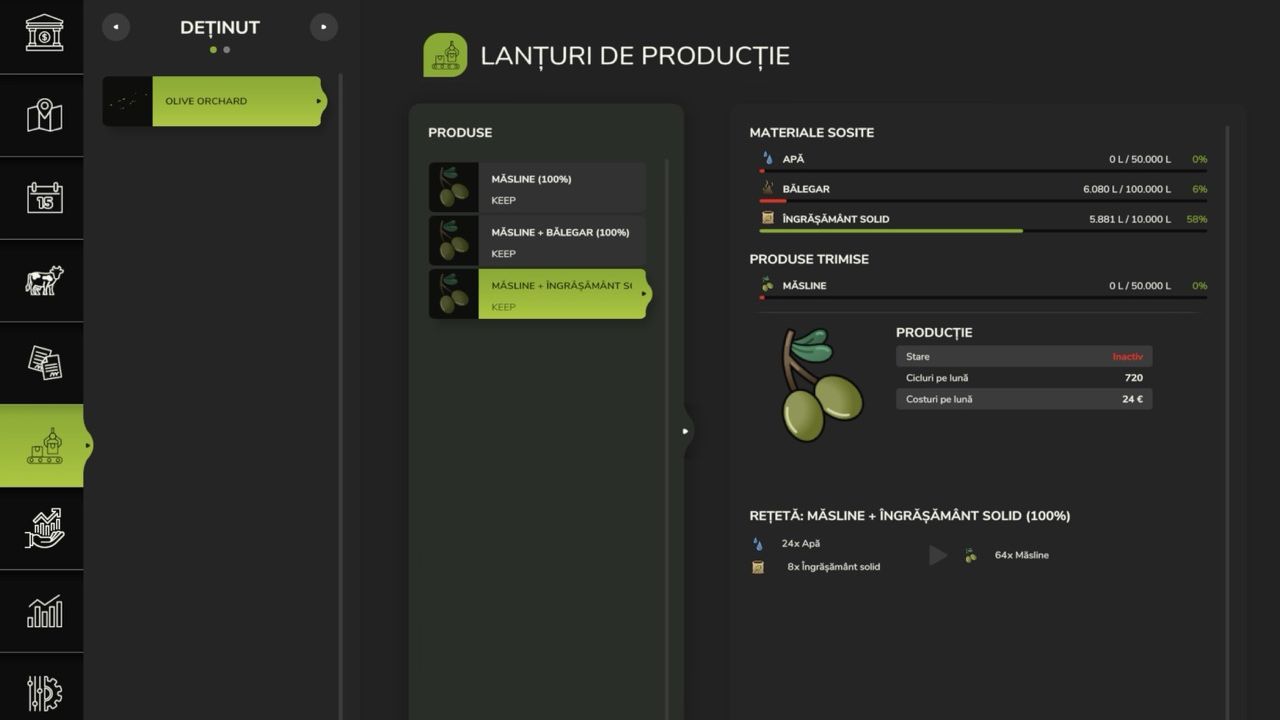This screenshot has height=720, width=1280.
Task: Open the animals cow icon in sidebar
Action: [x=43, y=280]
